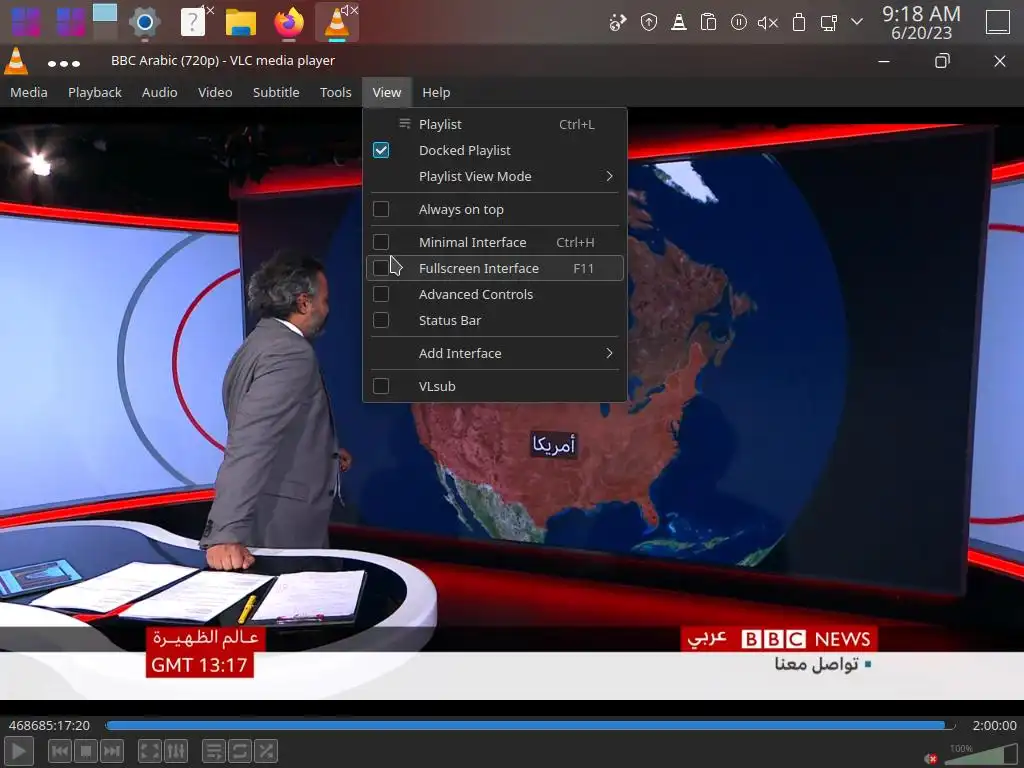Toggle shuffle random playback
This screenshot has height=768, width=1024.
coord(266,751)
